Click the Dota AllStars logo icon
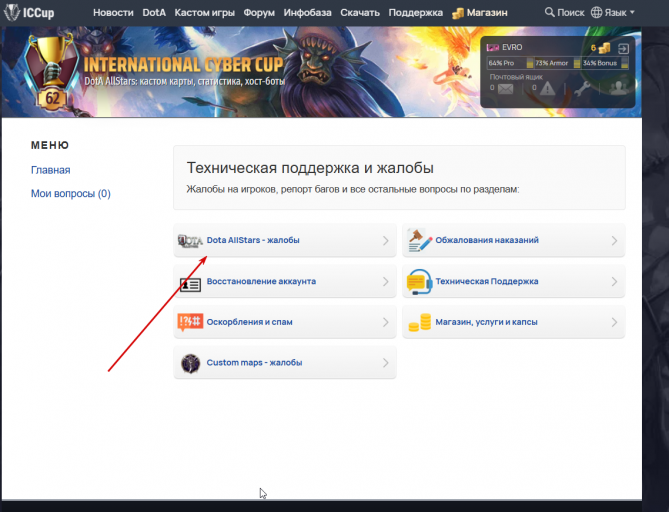 190,241
